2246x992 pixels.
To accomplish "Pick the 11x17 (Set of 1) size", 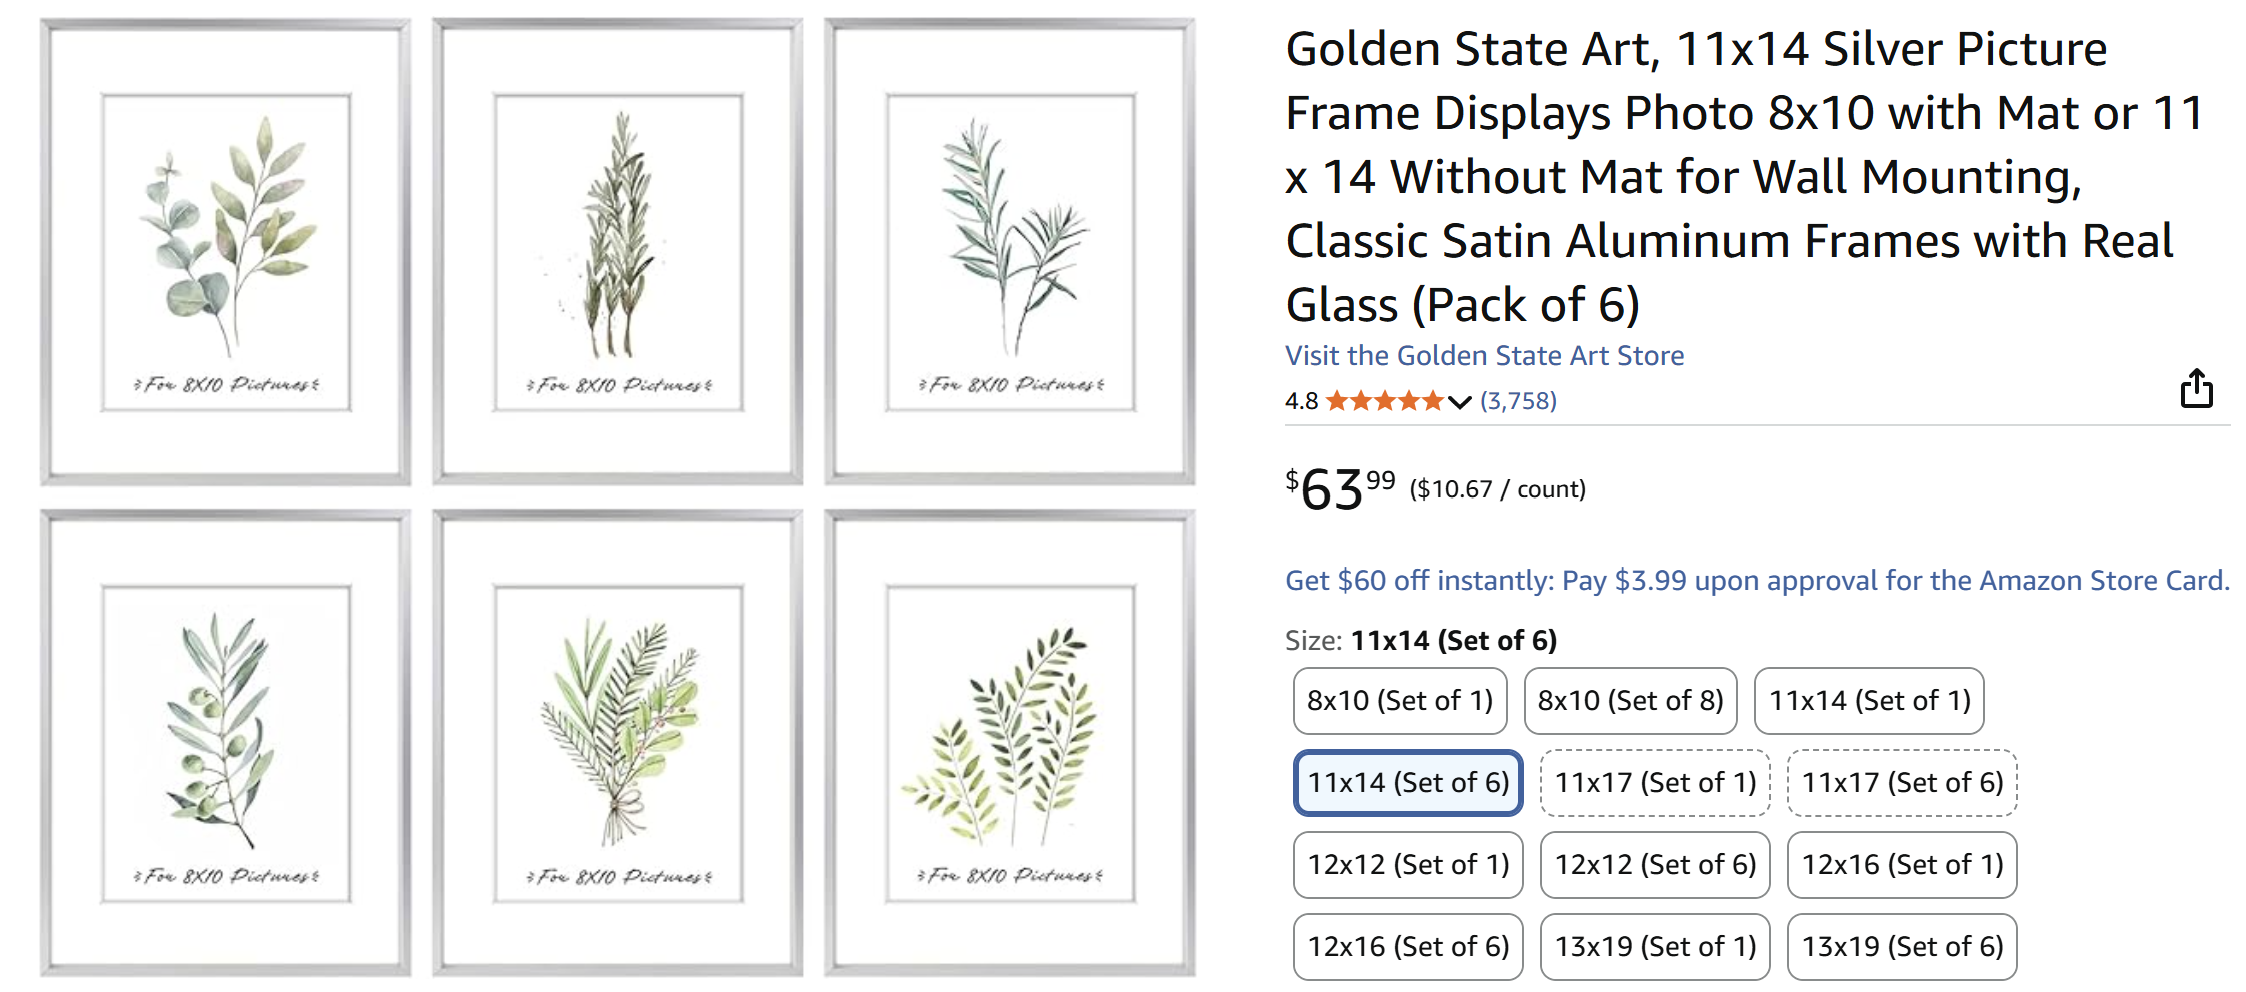I will point(1654,782).
